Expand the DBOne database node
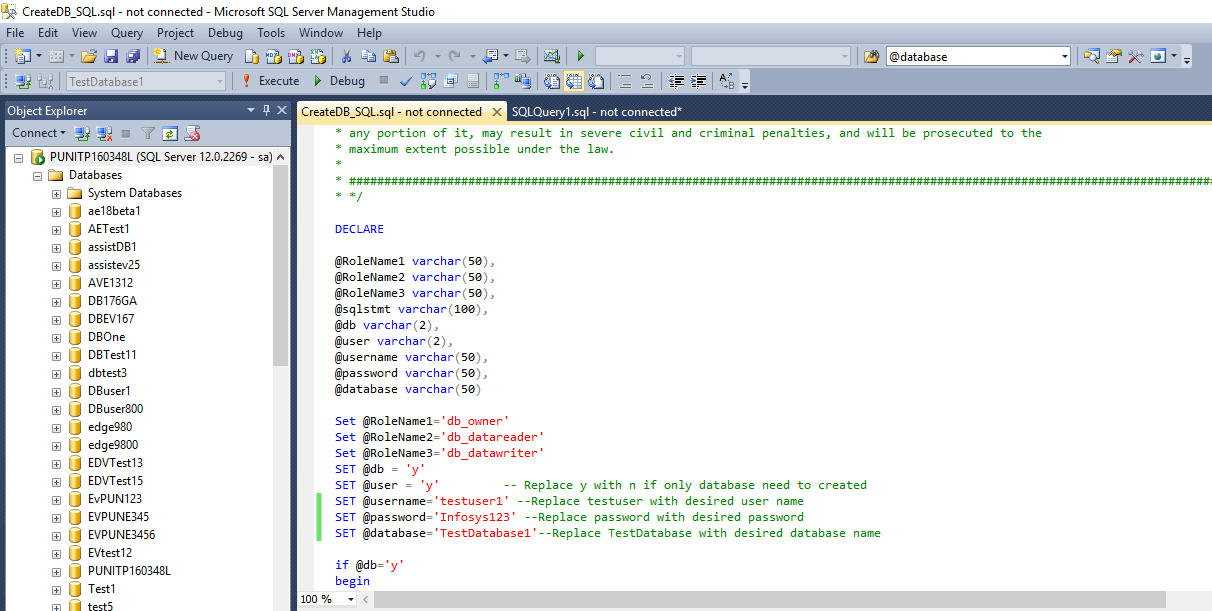The image size is (1212, 611). (56, 337)
